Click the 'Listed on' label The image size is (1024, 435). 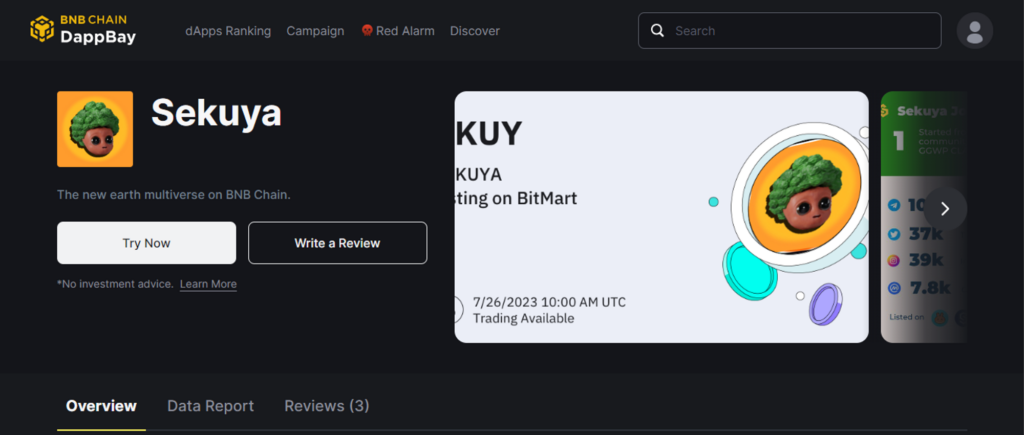[906, 317]
